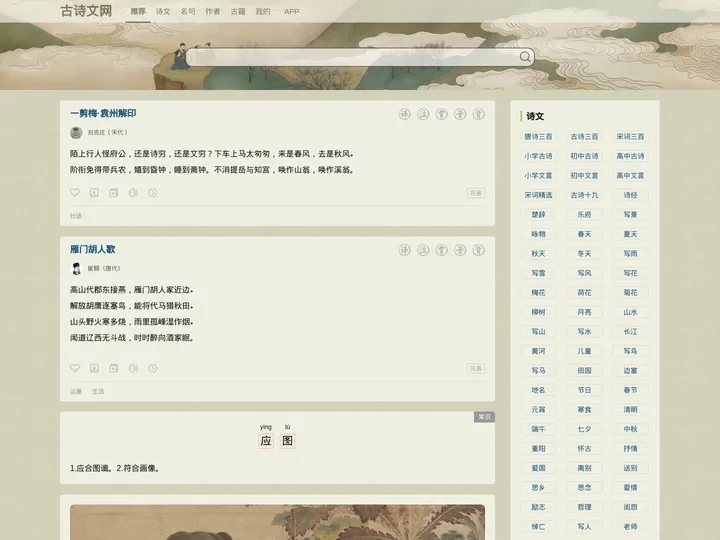Play audio reading of 雁门胡人歌
Viewport: 720px width, 540px height.
tap(133, 368)
